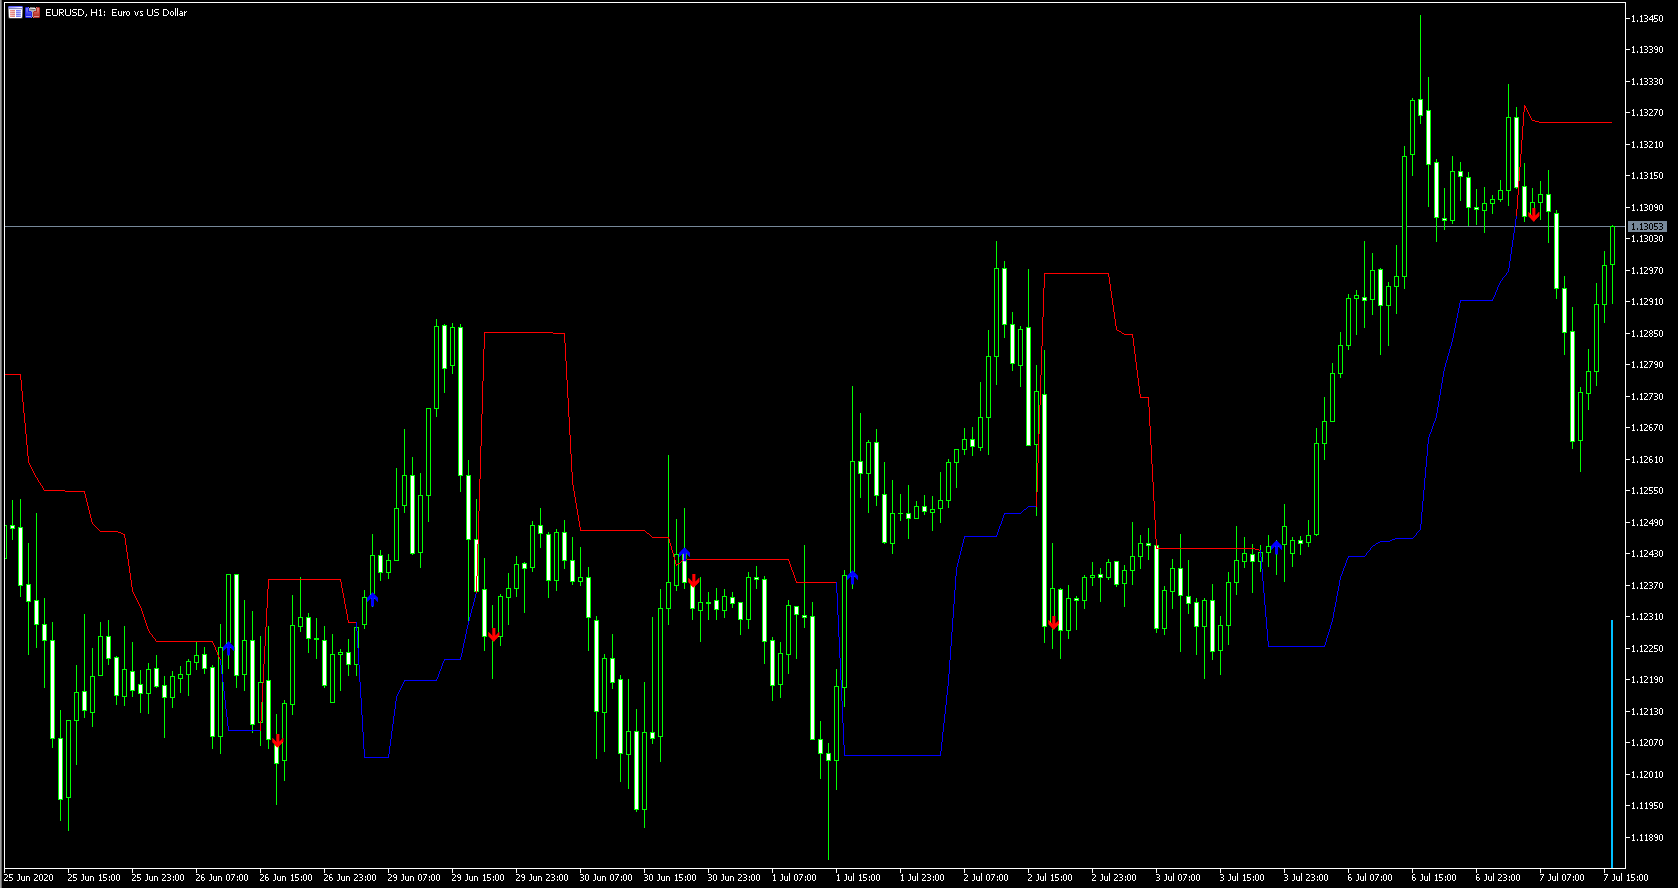Select the current price label 1.13053
Image resolution: width=1678 pixels, height=888 pixels.
[x=1647, y=227]
